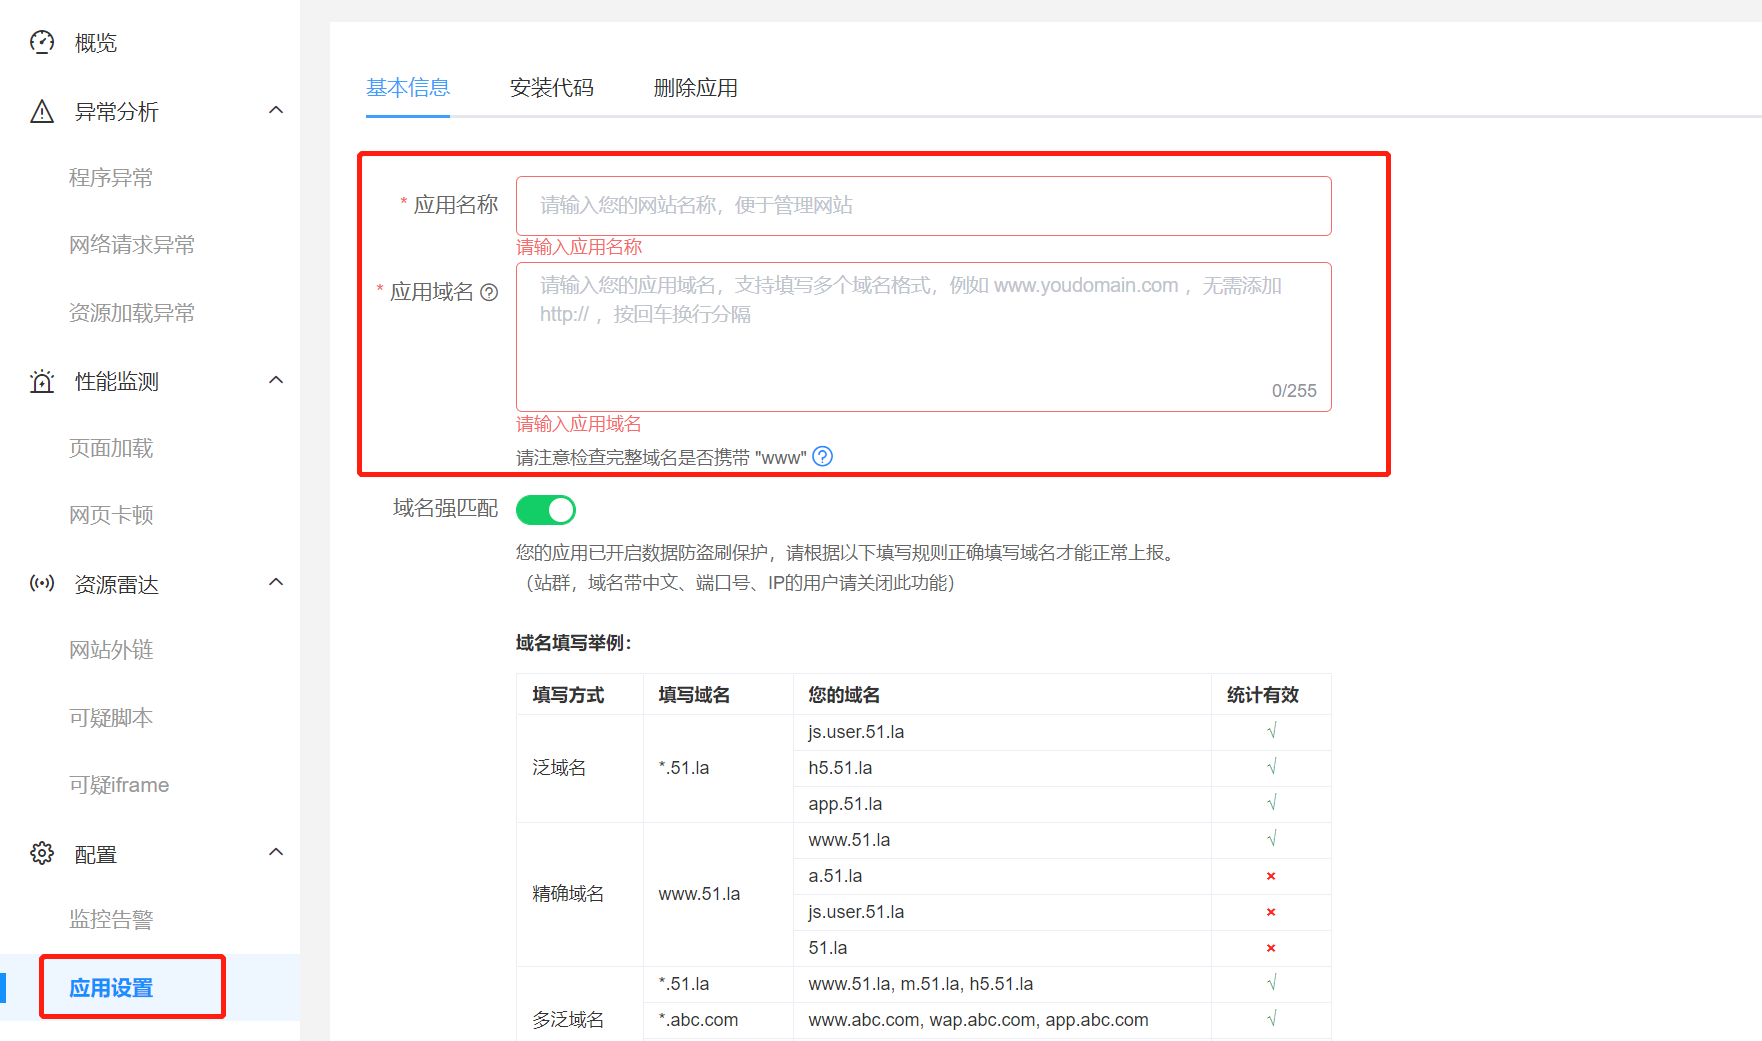Go to 概览 in the sidebar
Screen dimensions: 1762x1041
[96, 43]
